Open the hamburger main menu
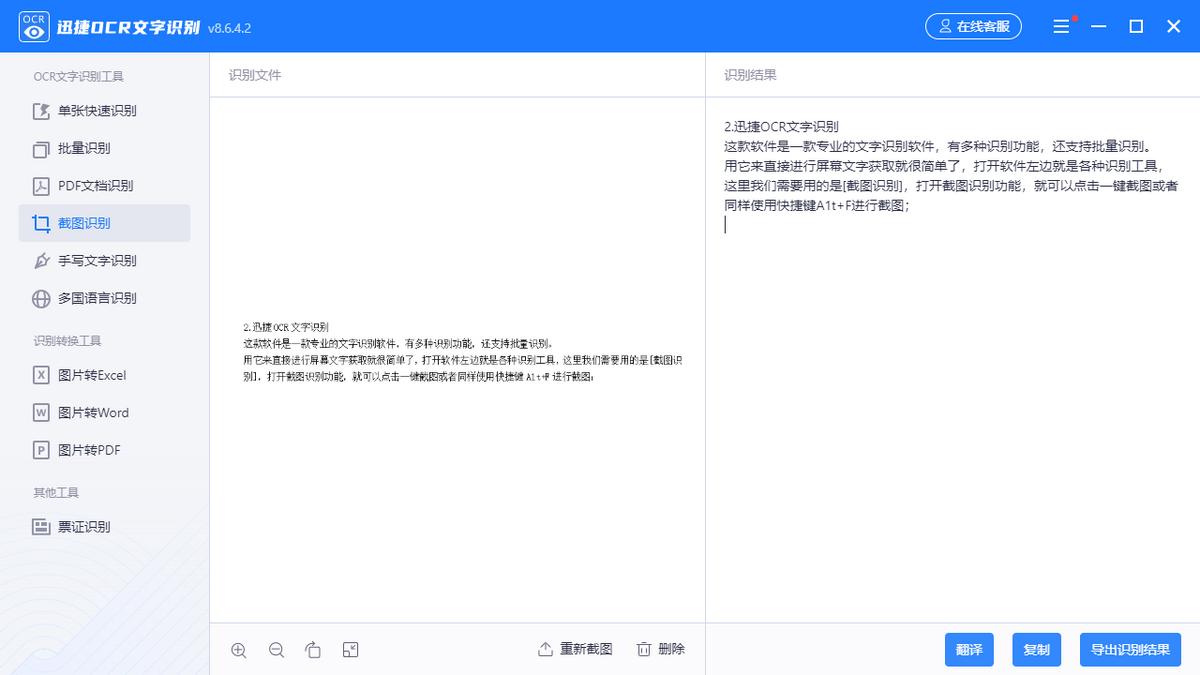 1061,26
